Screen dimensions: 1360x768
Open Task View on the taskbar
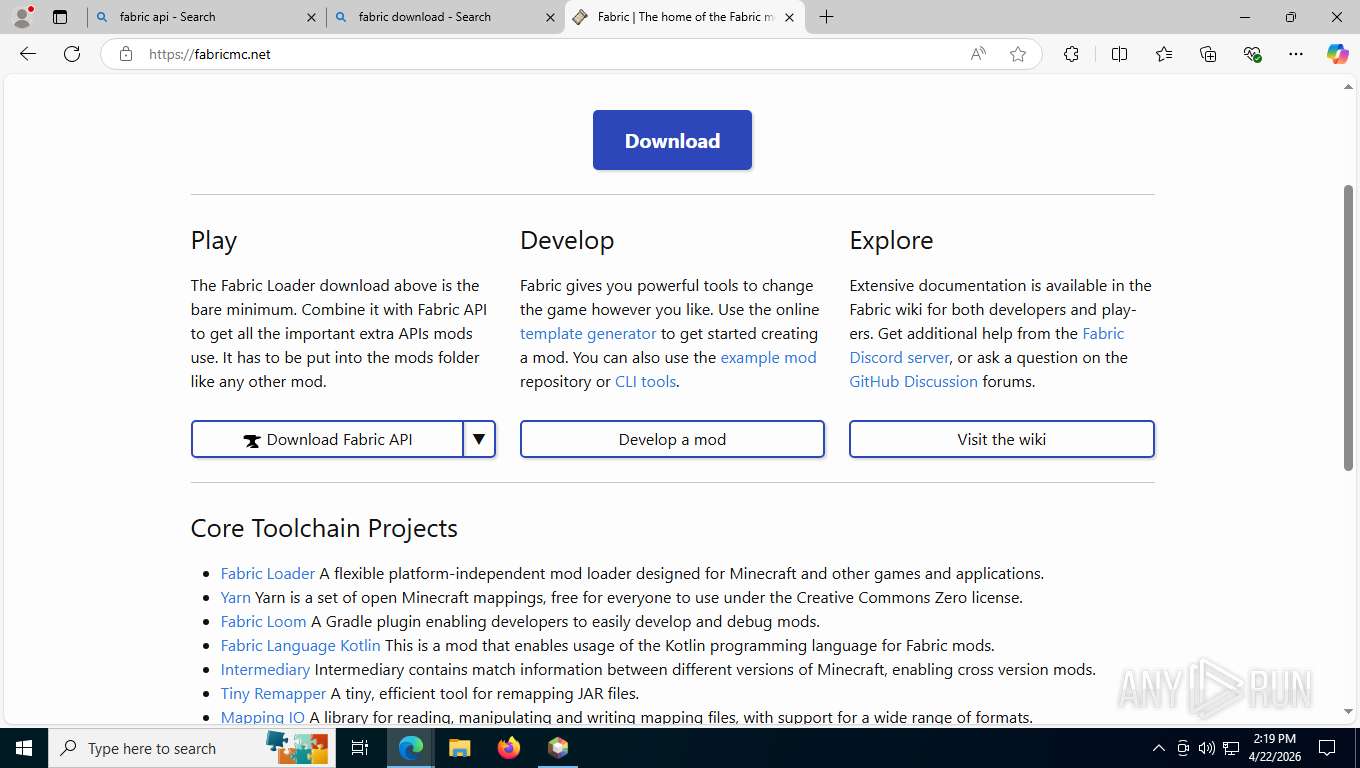360,748
